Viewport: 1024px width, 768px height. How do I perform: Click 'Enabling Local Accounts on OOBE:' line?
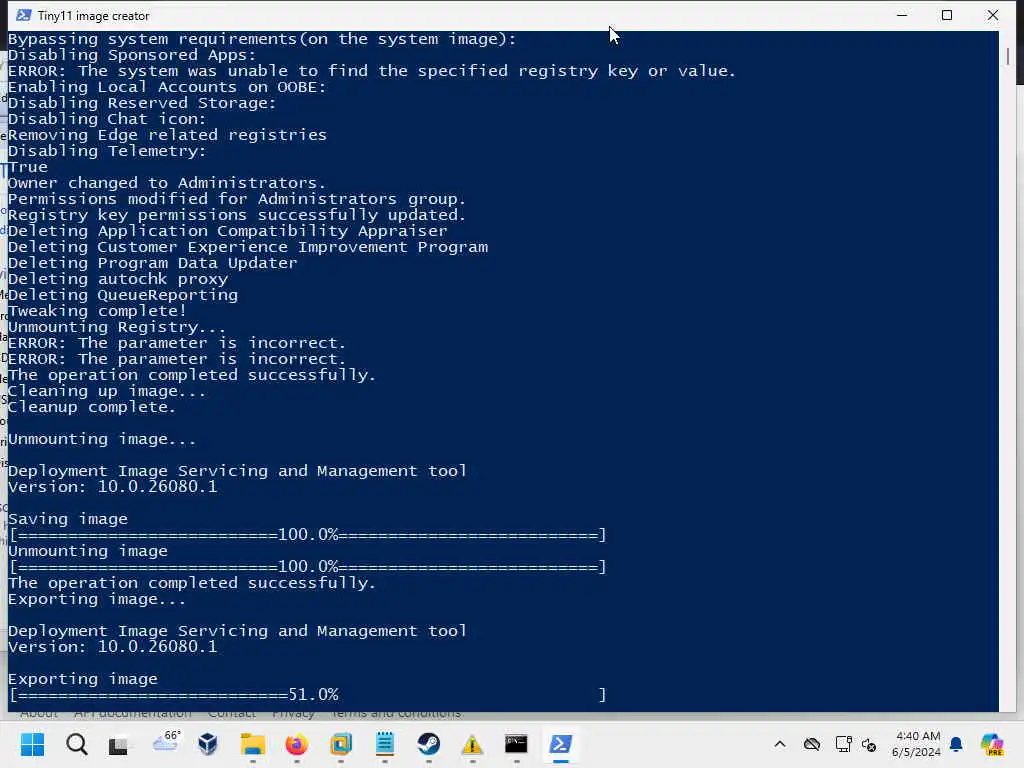click(167, 87)
